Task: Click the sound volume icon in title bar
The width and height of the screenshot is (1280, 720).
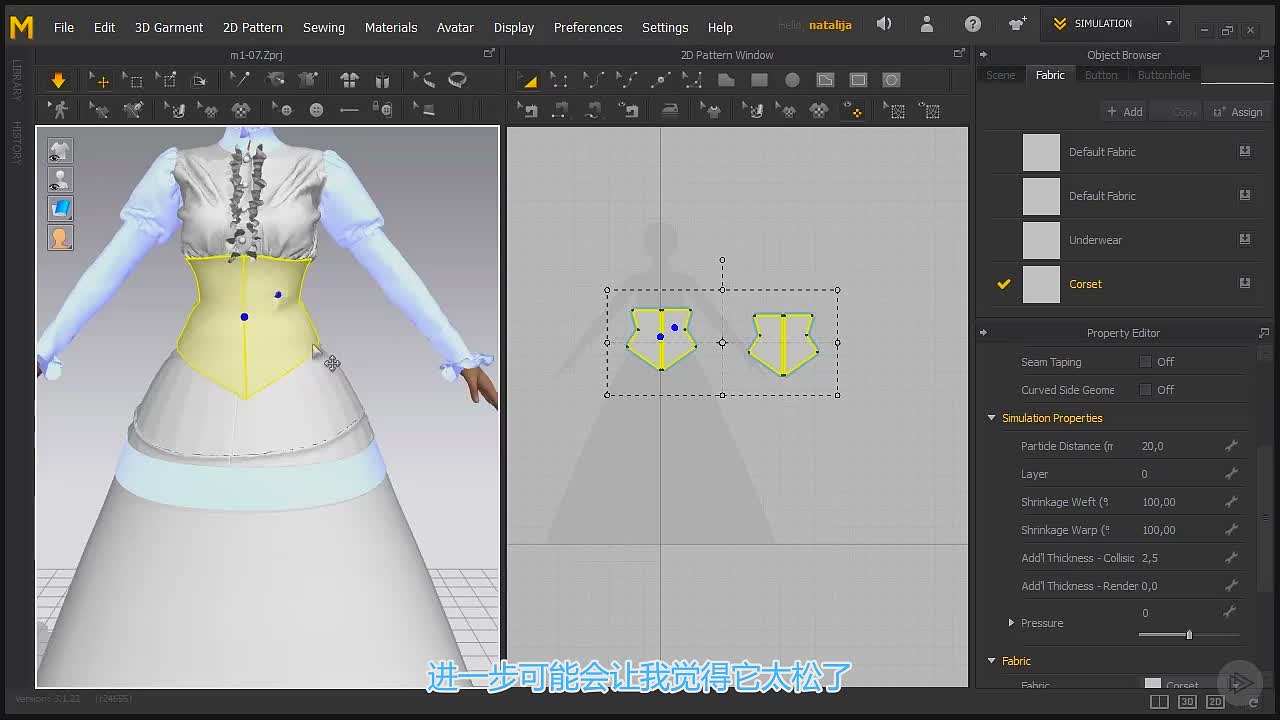Action: click(884, 24)
